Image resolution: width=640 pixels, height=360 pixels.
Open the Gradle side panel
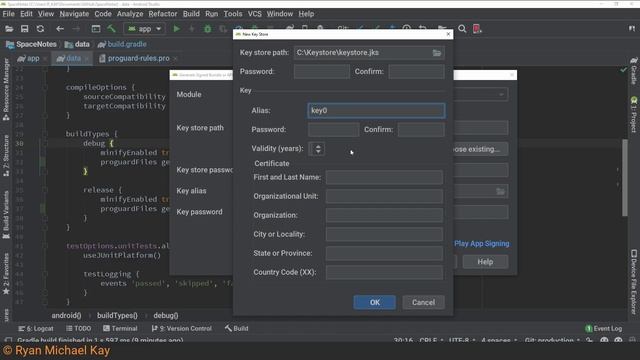[633, 71]
